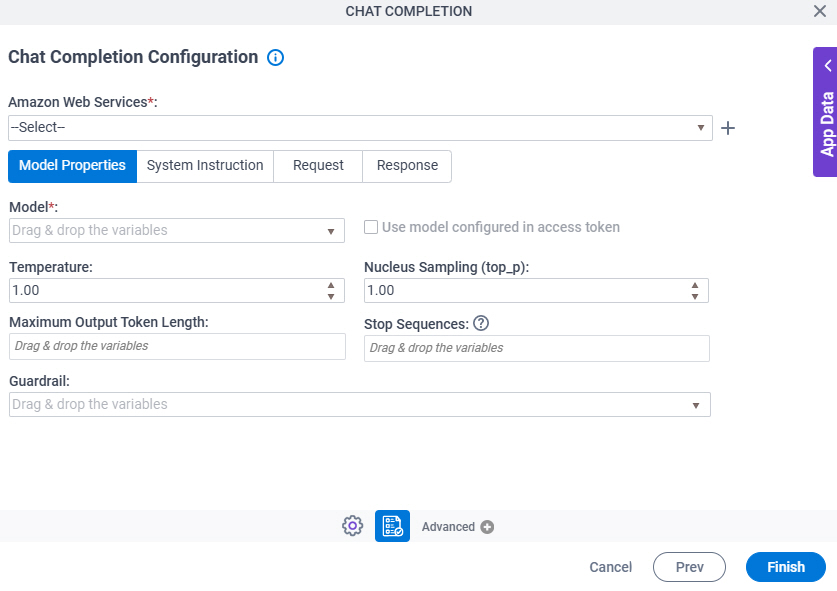Decrease Nucleus Sampling top_p value

coord(694,296)
